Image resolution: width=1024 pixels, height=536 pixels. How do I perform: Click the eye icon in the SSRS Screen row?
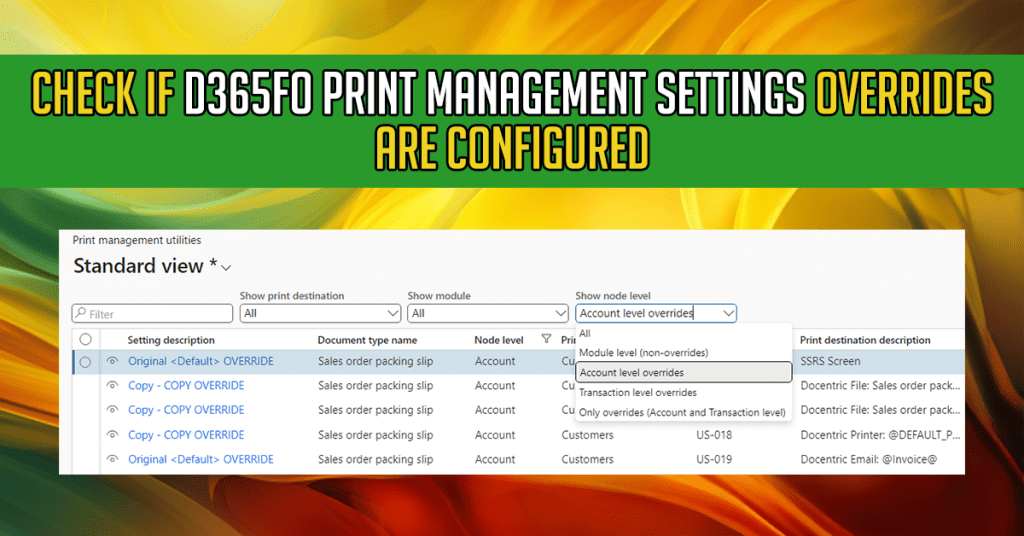point(112,361)
